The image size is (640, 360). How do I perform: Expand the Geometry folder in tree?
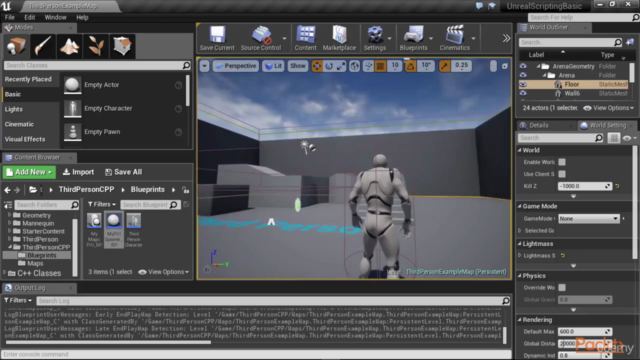[9, 215]
